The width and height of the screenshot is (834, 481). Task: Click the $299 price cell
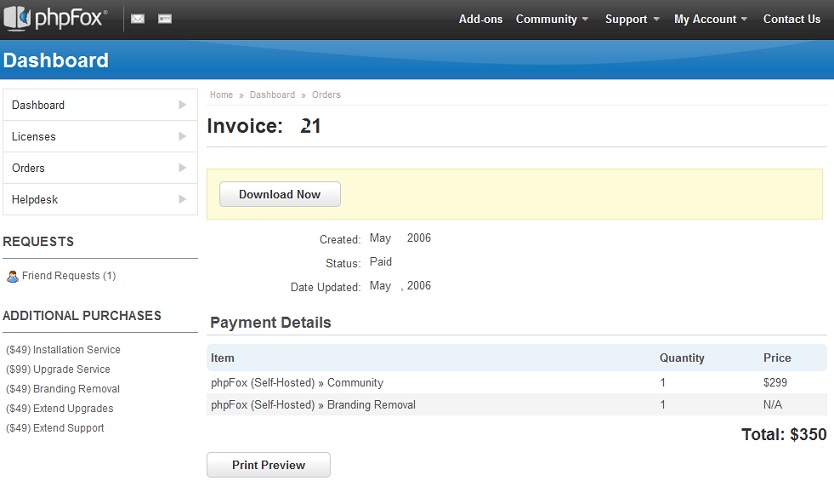click(775, 383)
